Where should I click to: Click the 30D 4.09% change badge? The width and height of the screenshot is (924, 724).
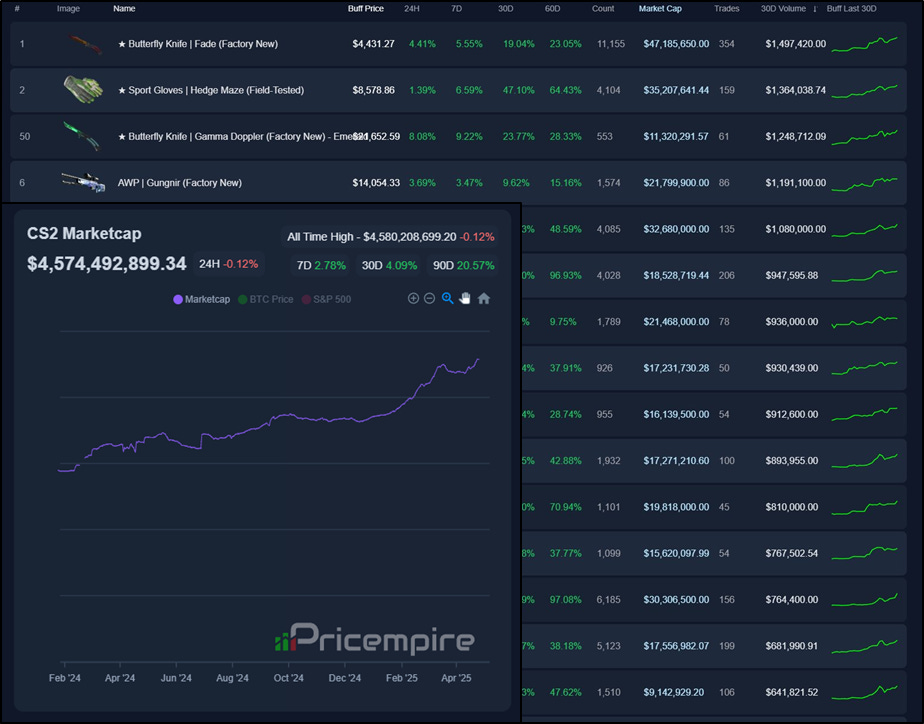(389, 266)
